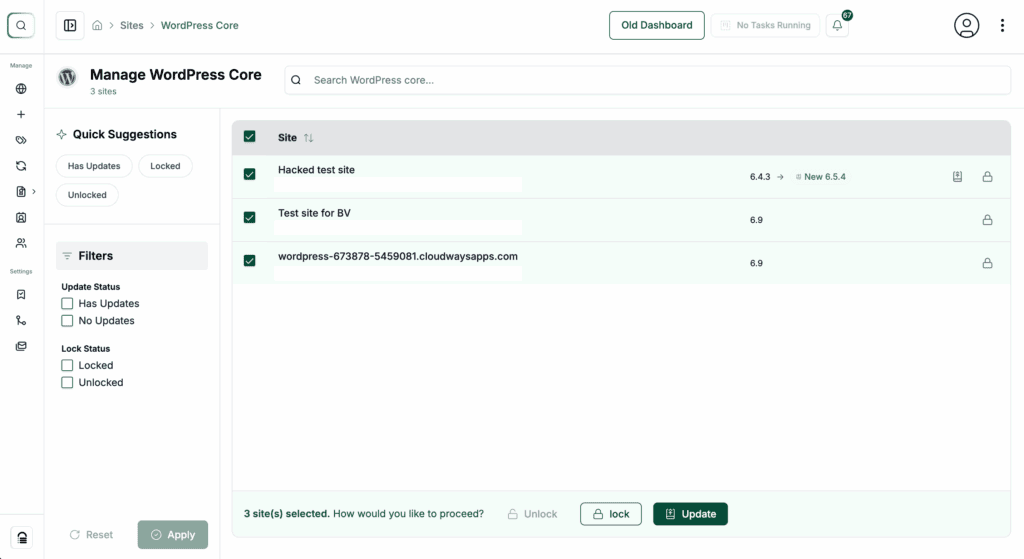Go to home via breadcrumb house icon
1024x559 pixels.
[97, 25]
